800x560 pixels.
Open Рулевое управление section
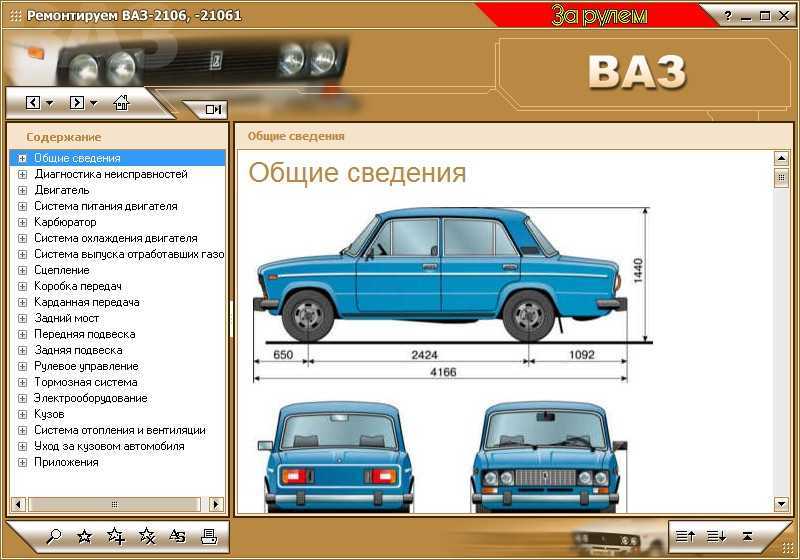click(x=86, y=366)
